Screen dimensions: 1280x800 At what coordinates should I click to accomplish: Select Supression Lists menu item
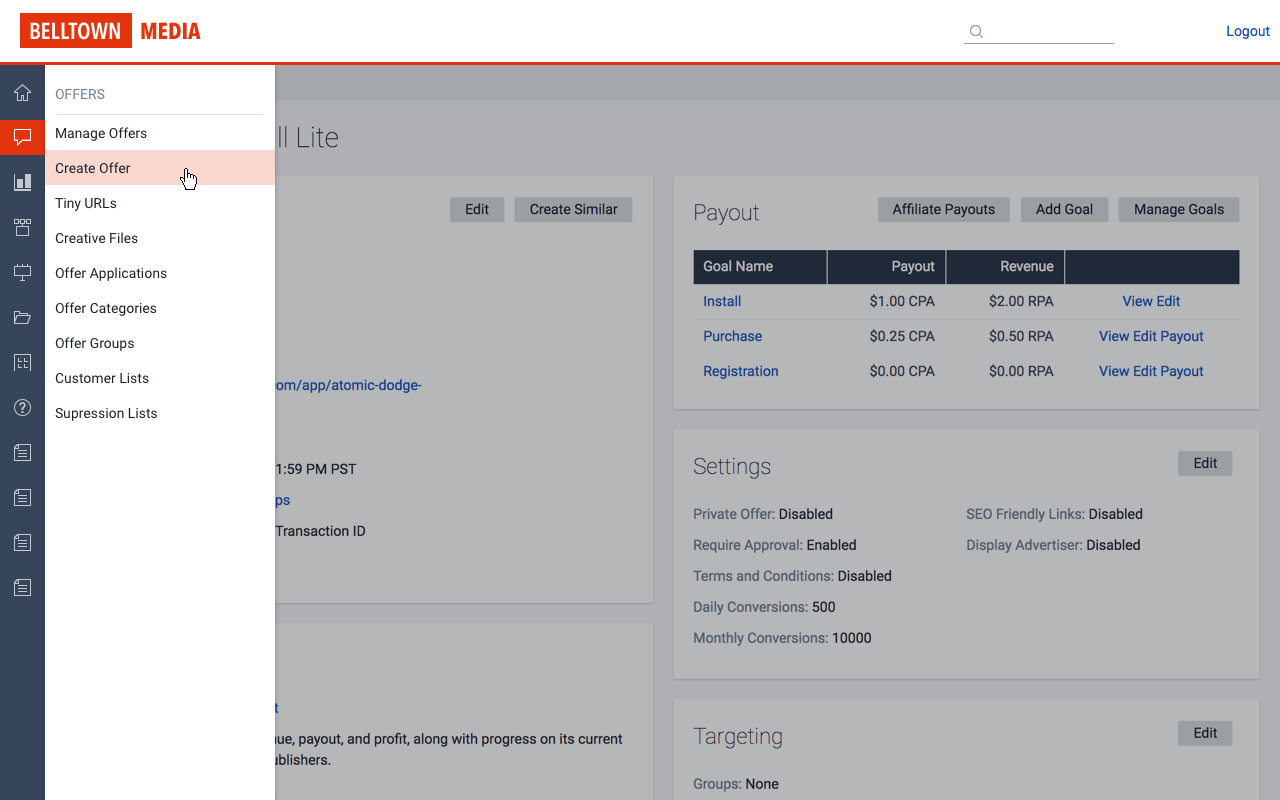pyautogui.click(x=160, y=413)
